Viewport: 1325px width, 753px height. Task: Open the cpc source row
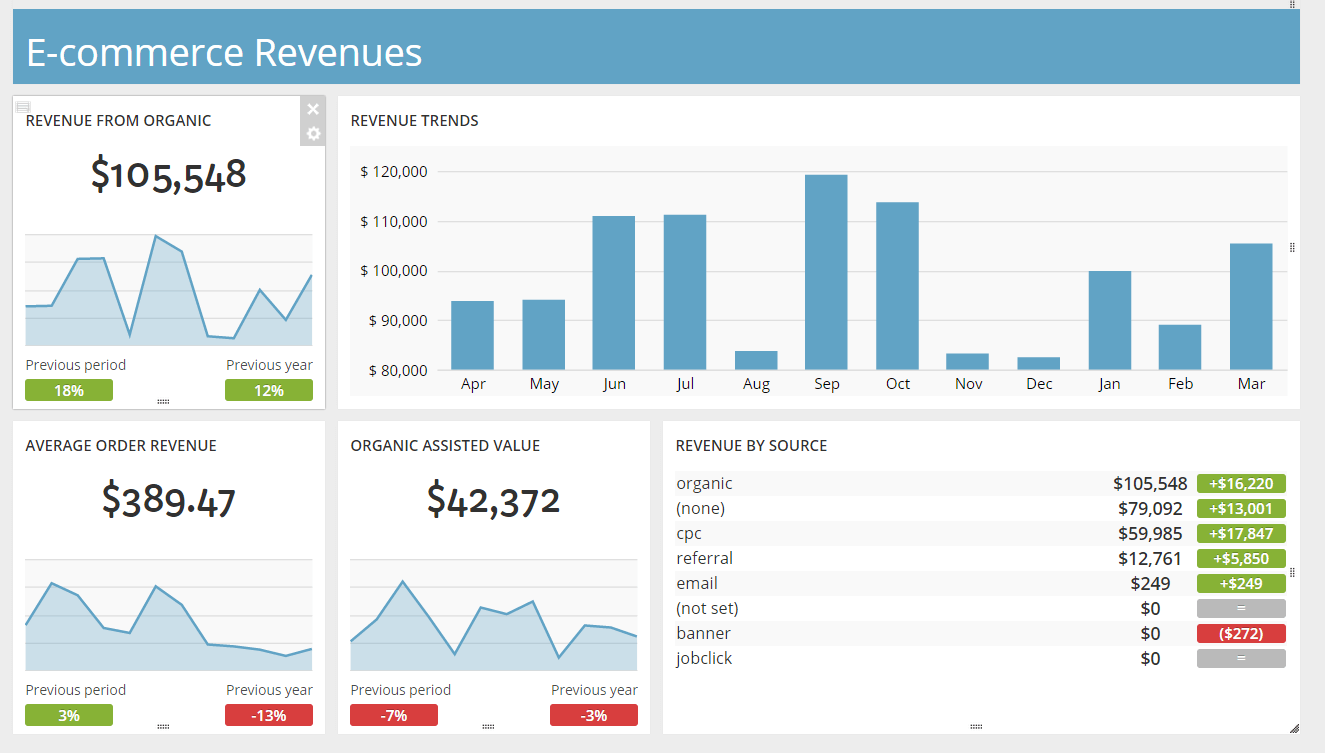coord(980,533)
